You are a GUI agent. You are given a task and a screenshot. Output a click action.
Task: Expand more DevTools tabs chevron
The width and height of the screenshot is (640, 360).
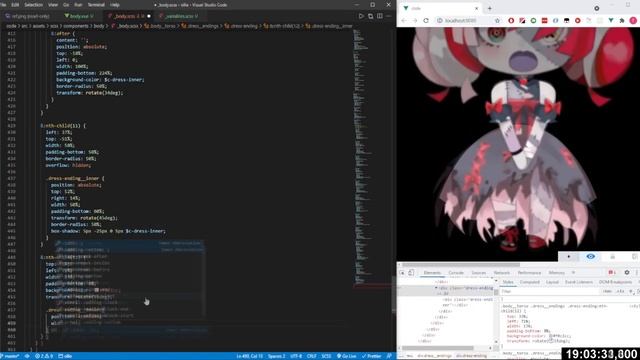tap(573, 273)
